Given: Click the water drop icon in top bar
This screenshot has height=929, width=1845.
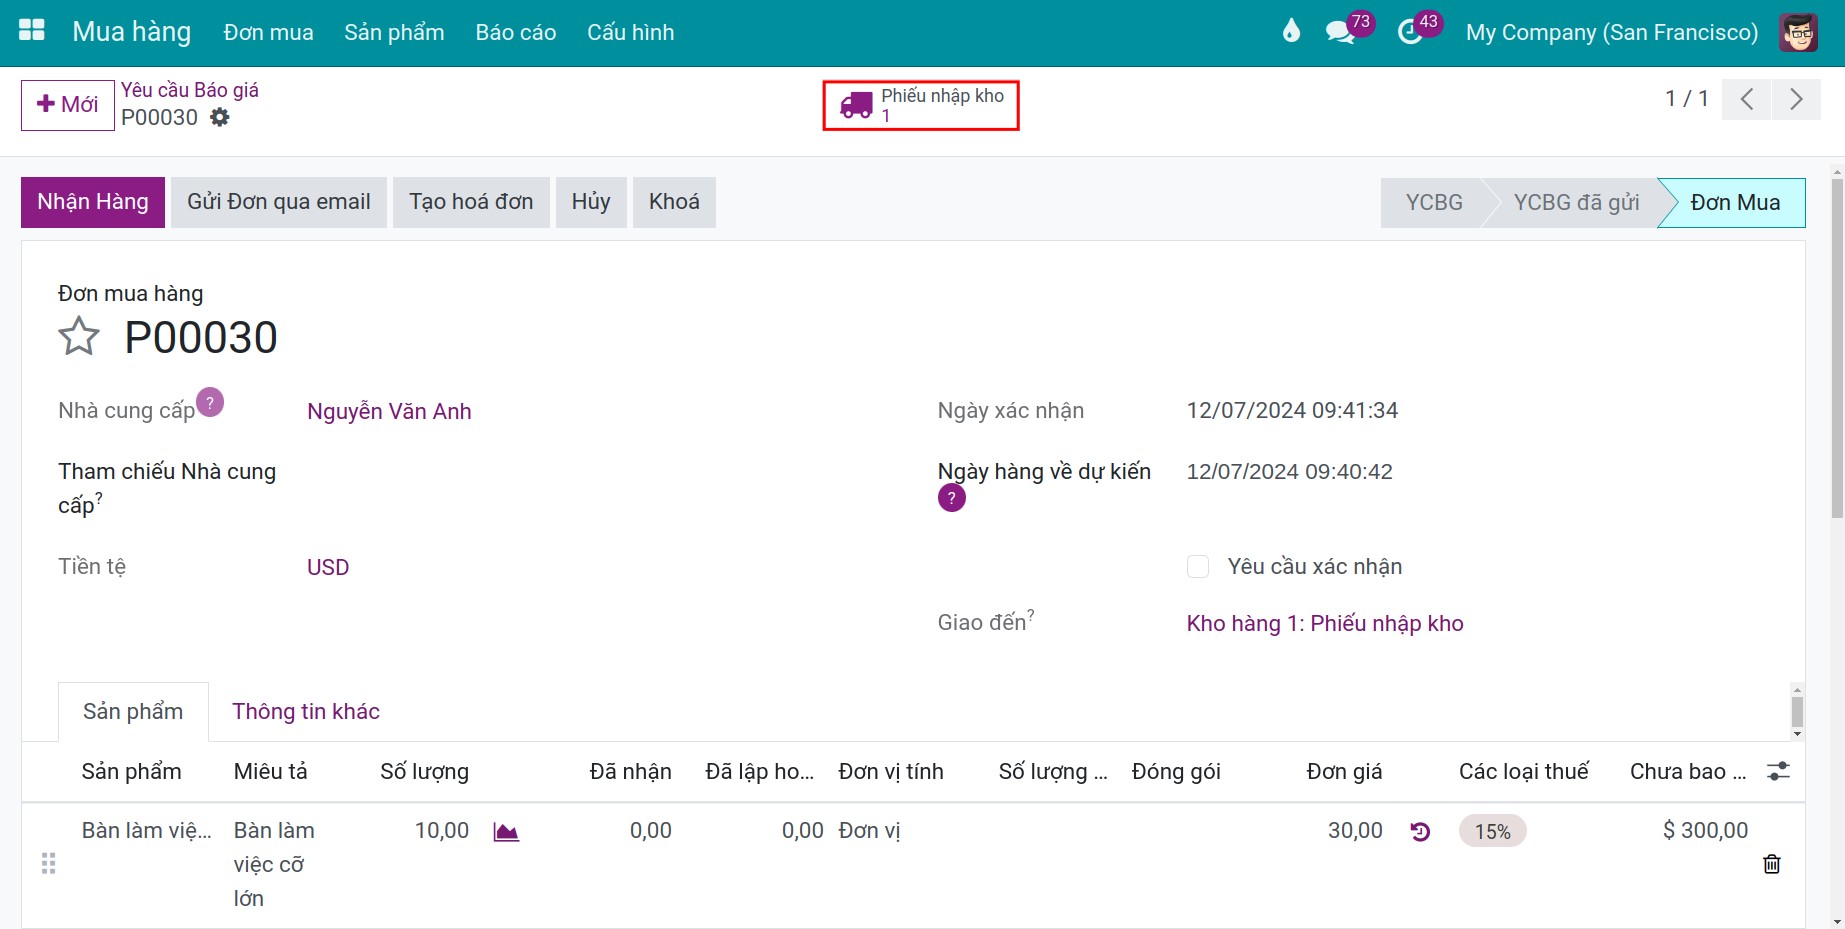Looking at the screenshot, I should (1291, 31).
